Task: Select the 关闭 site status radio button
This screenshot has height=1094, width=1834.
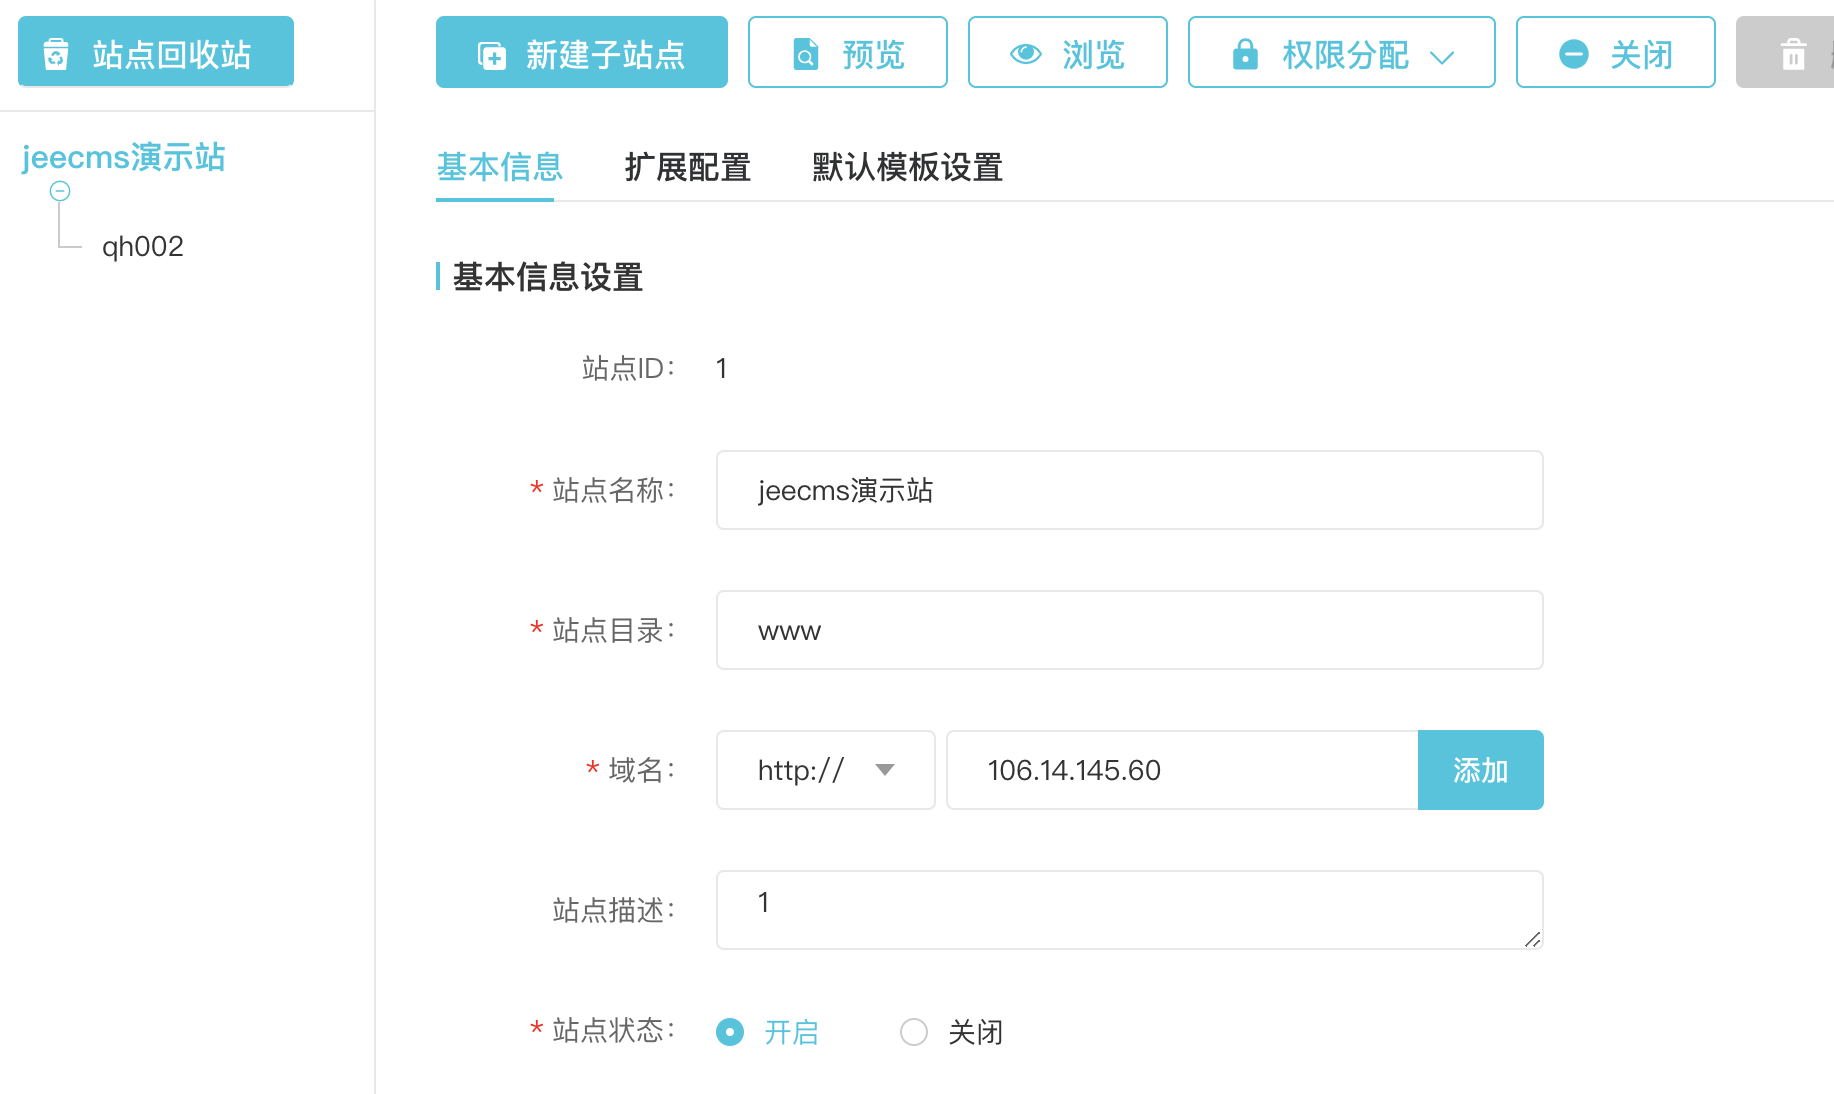Action: pyautogui.click(x=914, y=1032)
